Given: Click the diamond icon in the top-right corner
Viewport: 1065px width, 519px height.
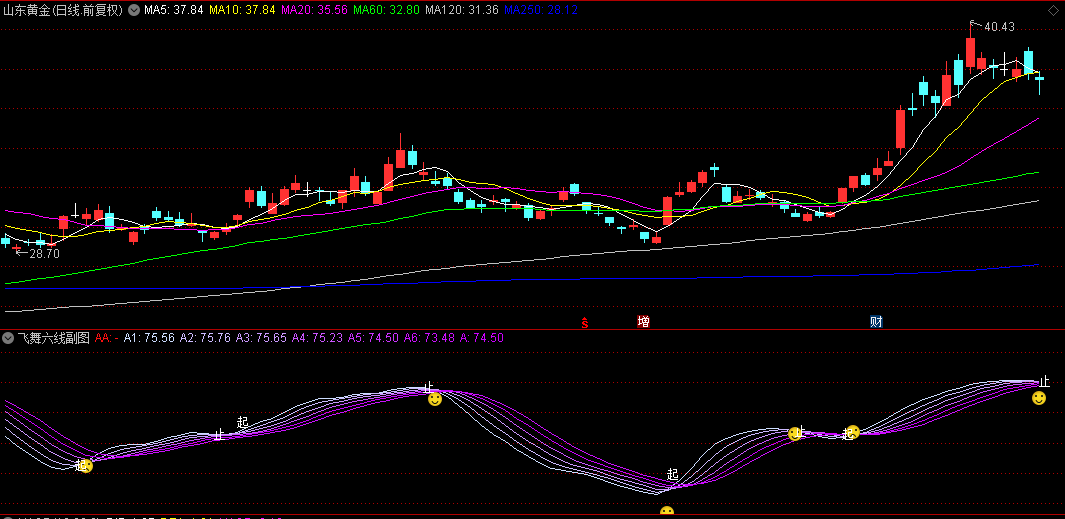Looking at the screenshot, I should point(1053,10).
